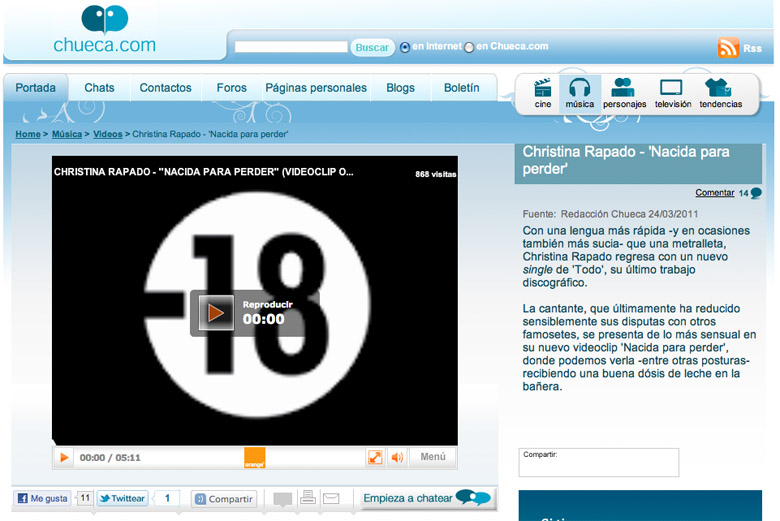Click the play button in the player control bar
This screenshot has width=780, height=521.
click(64, 457)
